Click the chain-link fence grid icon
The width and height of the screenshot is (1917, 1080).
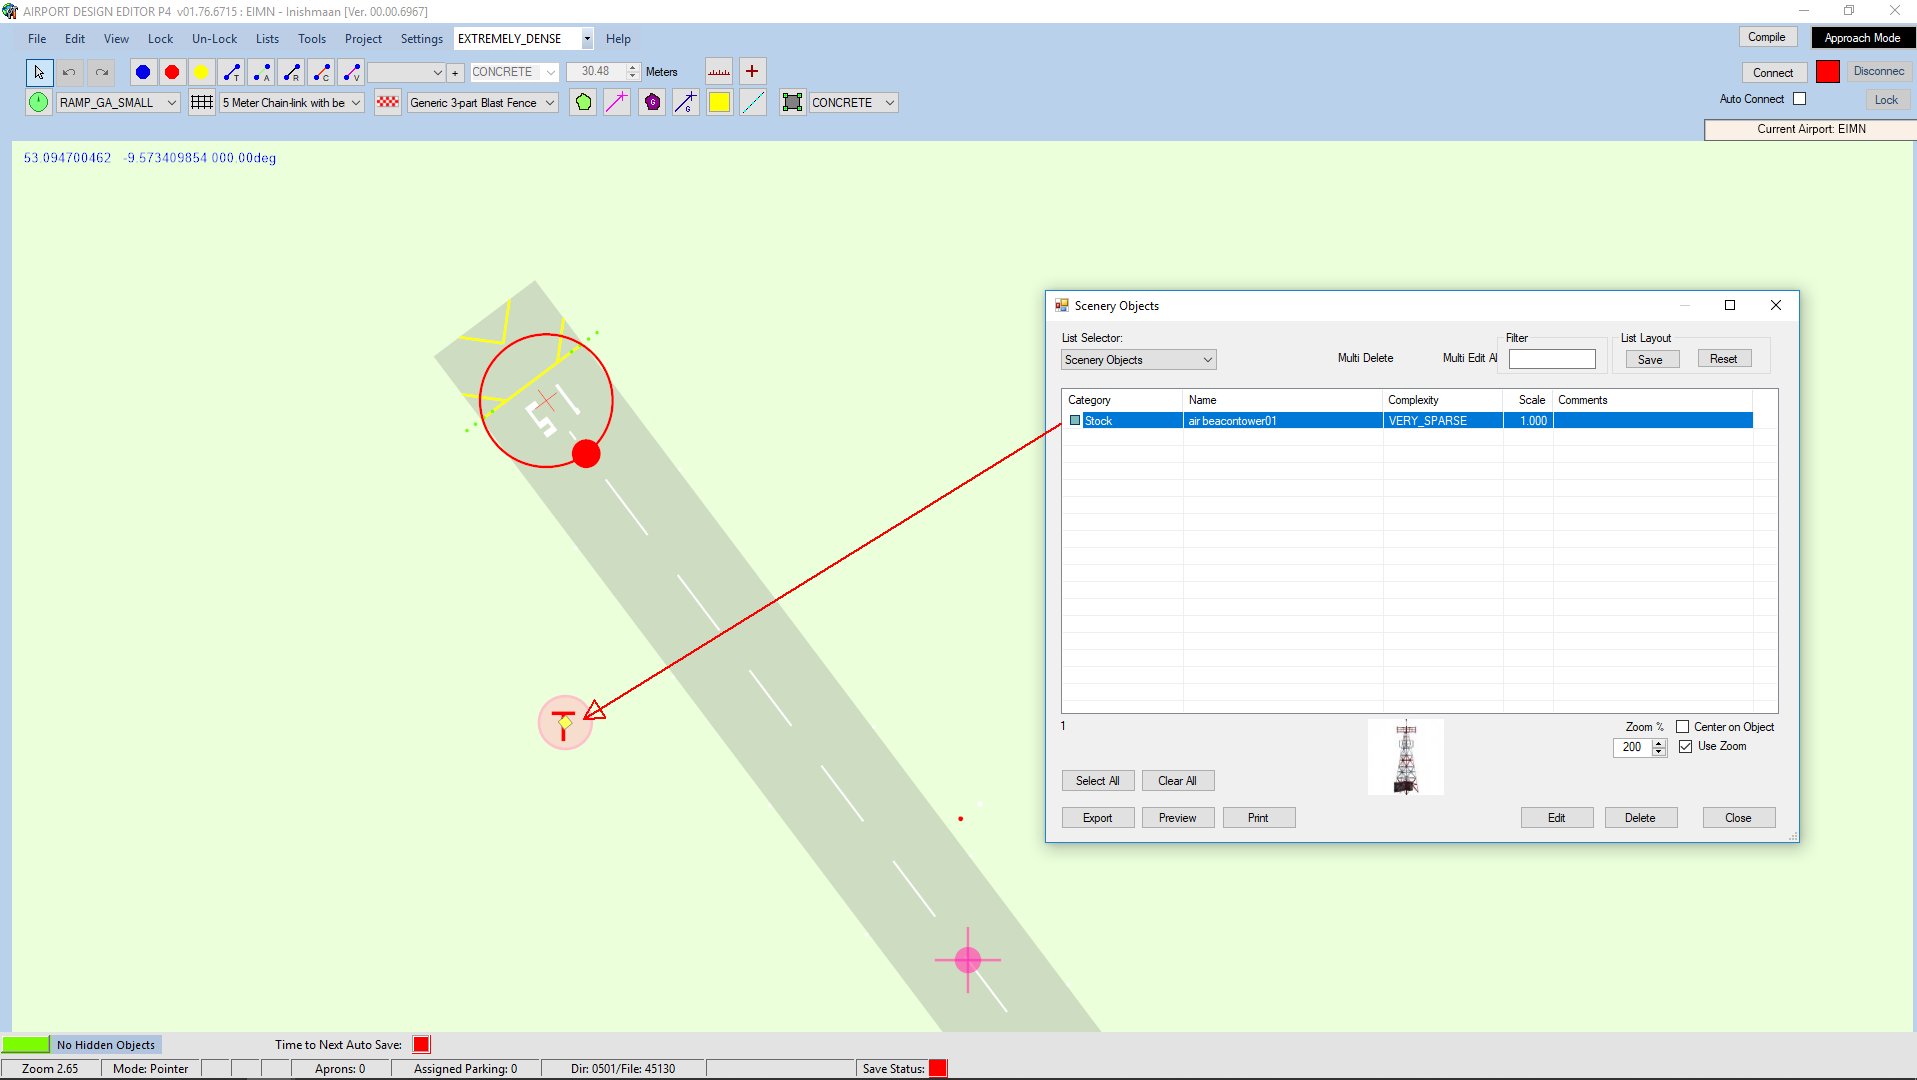[x=202, y=102]
